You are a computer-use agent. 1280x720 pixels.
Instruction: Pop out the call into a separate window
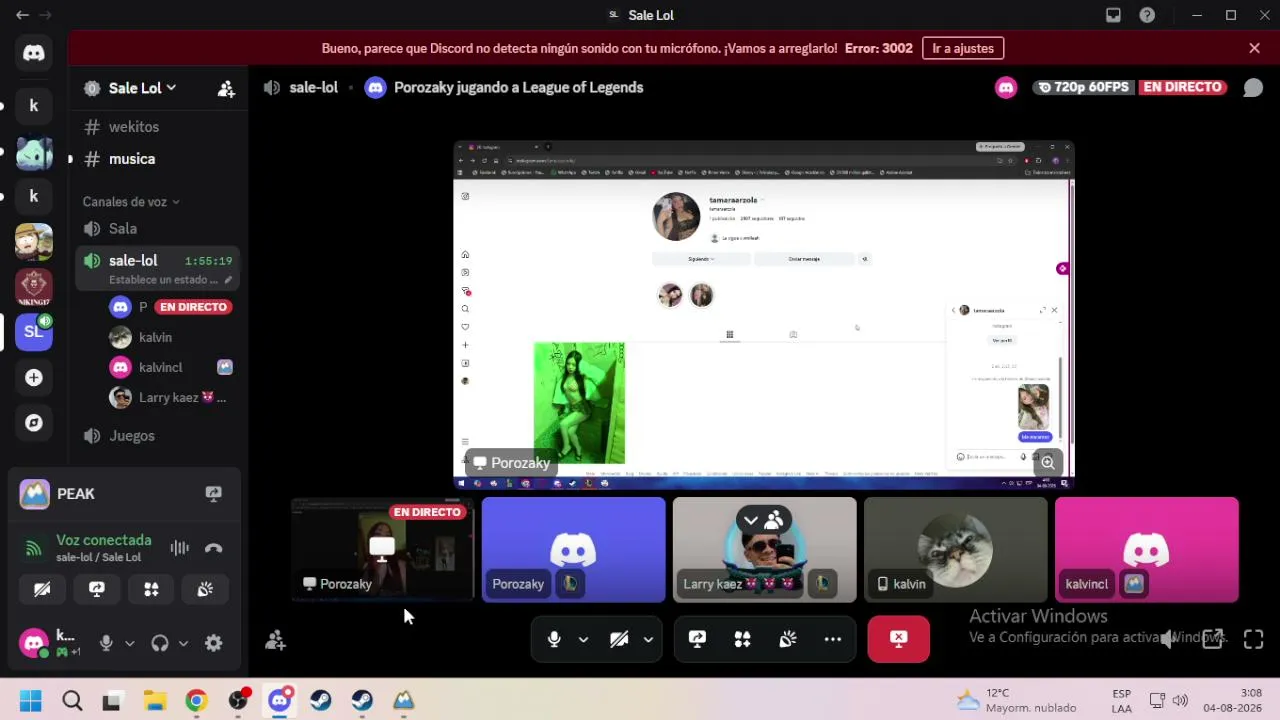[x=1212, y=639]
